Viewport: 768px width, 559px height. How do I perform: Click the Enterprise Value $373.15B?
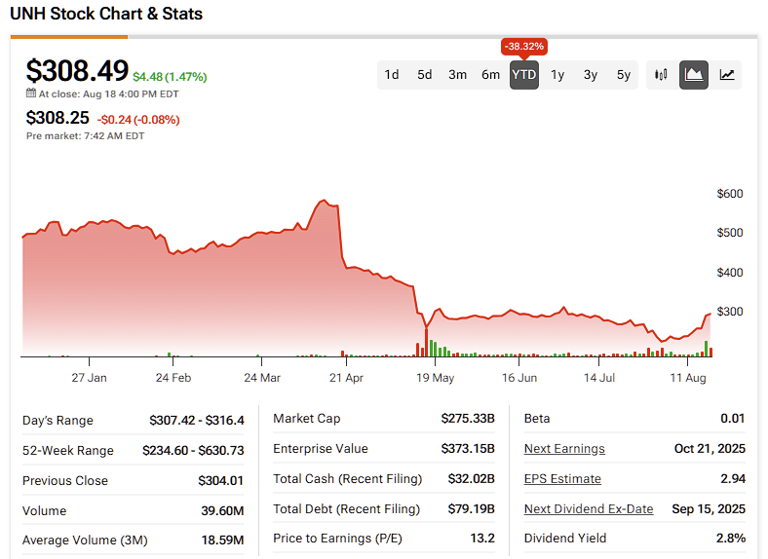coord(468,449)
